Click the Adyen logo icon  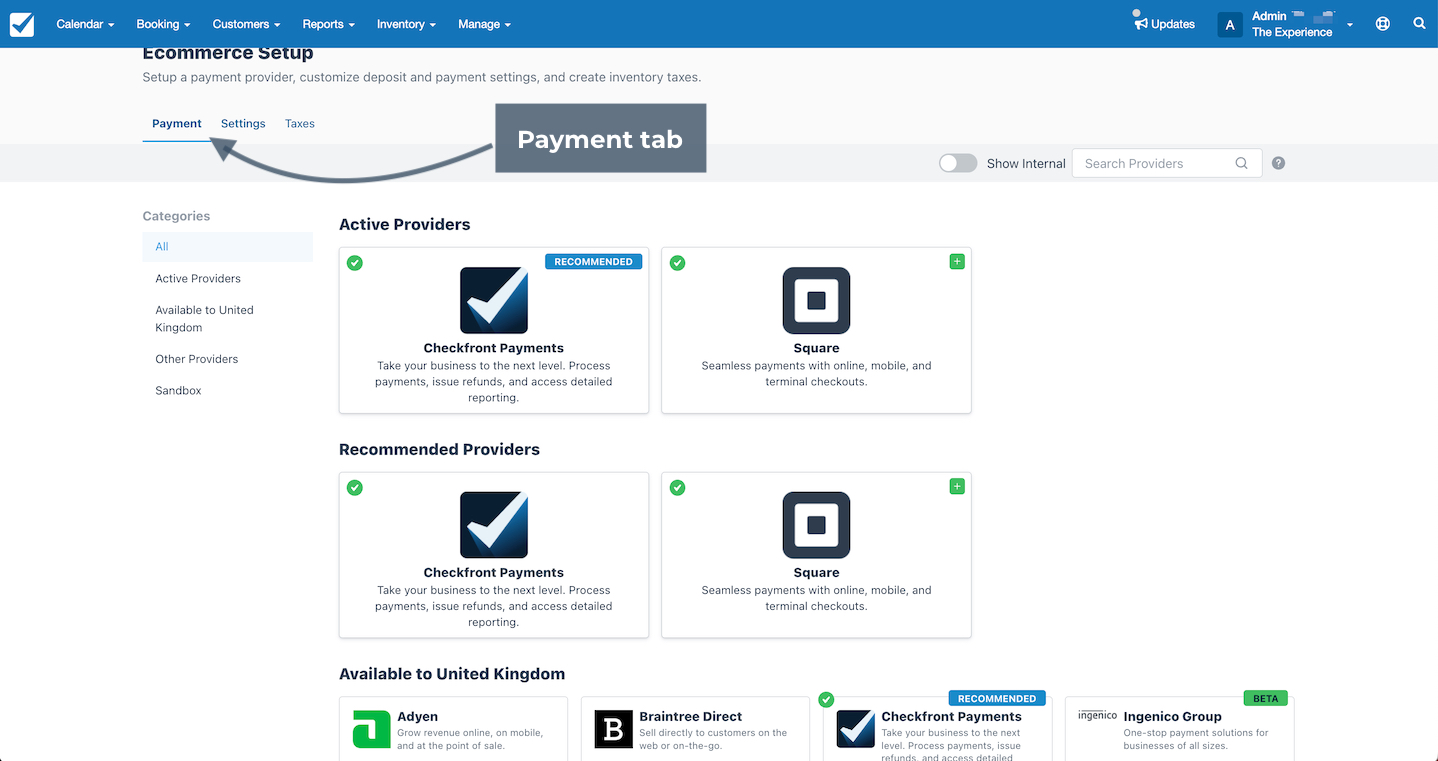372,729
